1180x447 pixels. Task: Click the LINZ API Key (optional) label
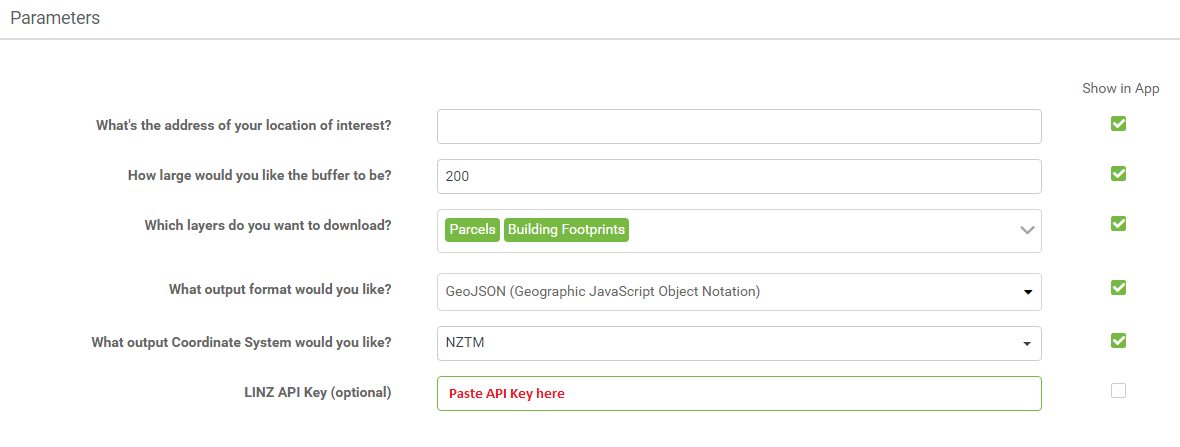[310, 392]
